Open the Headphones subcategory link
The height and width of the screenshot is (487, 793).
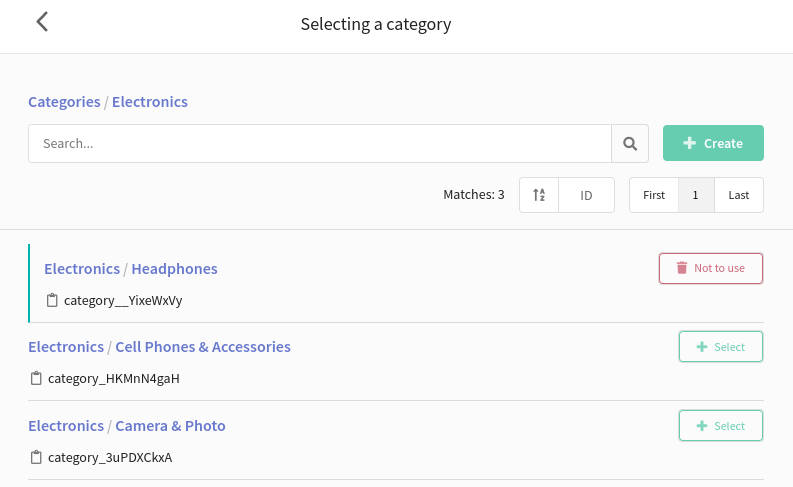[x=174, y=269]
